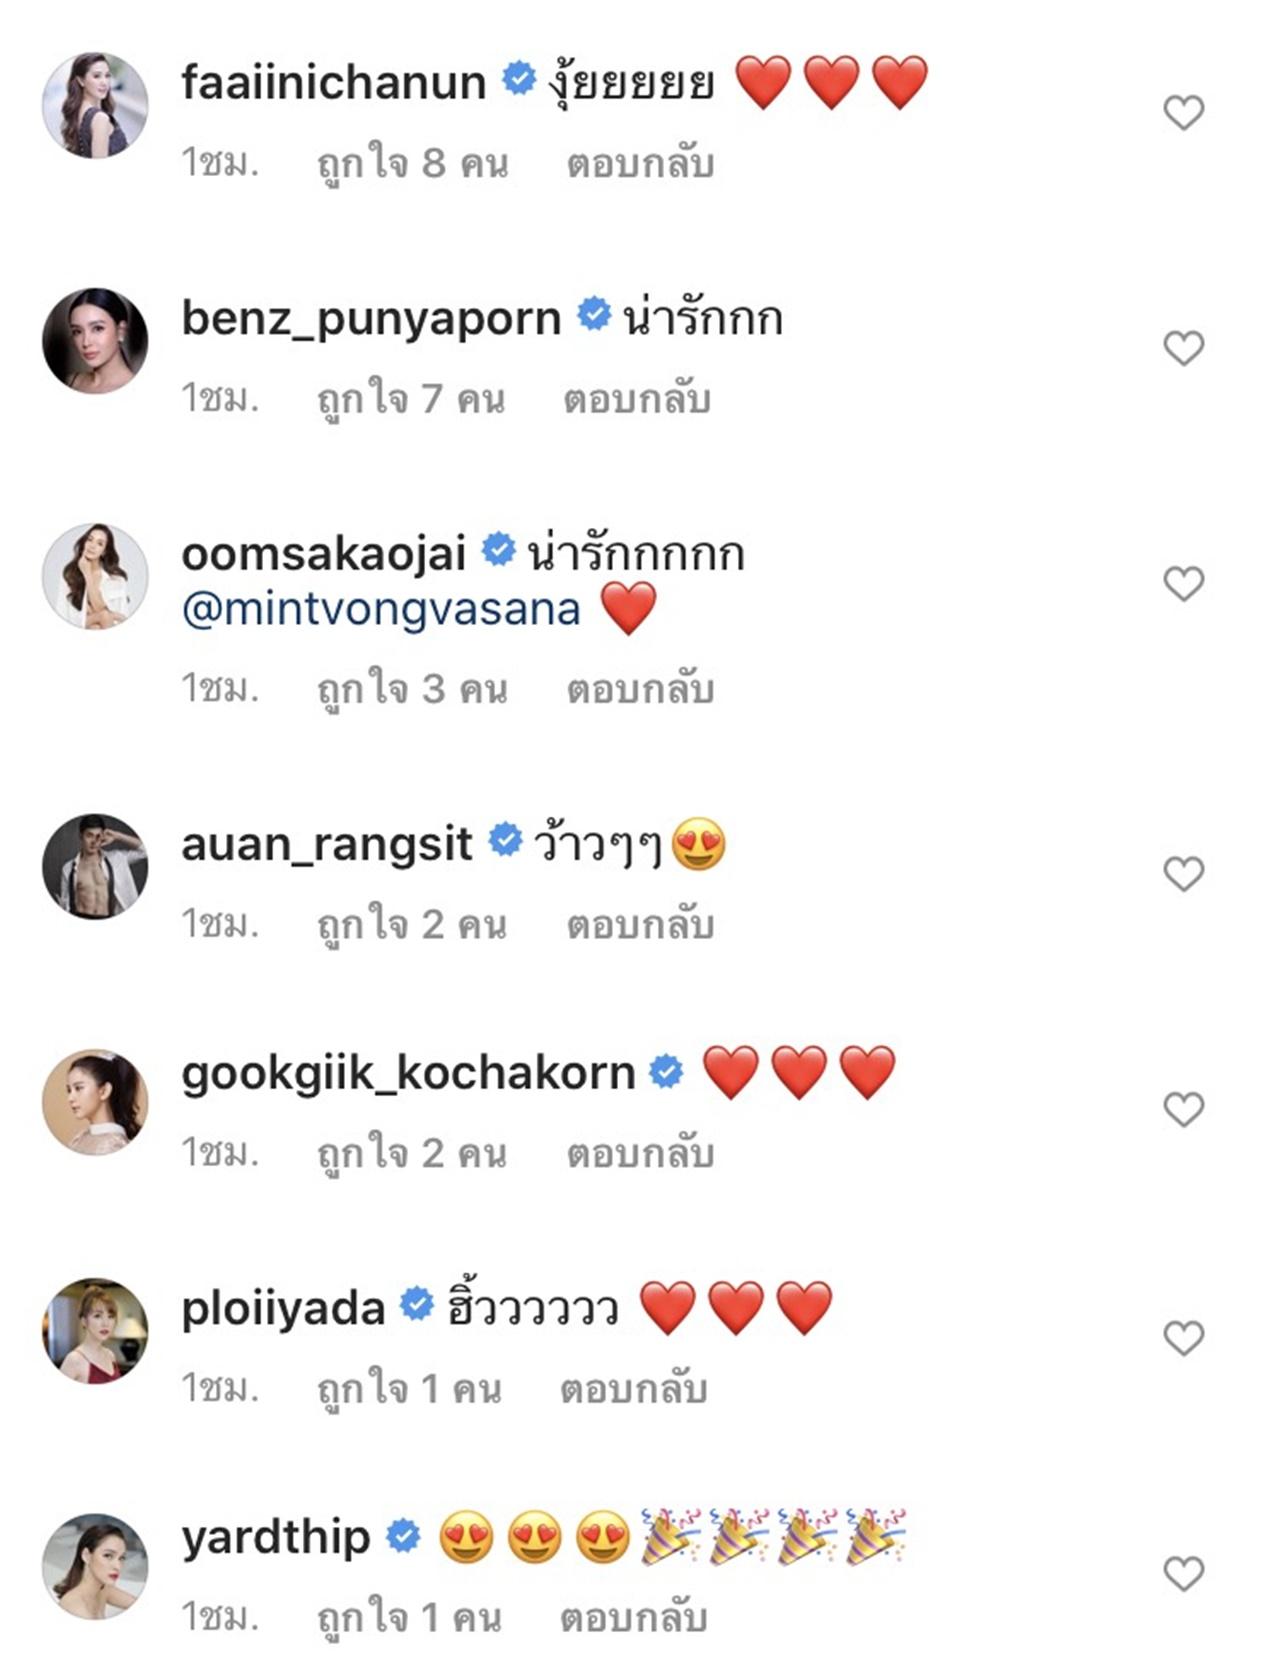Viewport: 1280px width, 1678px height.
Task: Open the yardthip username
Action: click(276, 1537)
